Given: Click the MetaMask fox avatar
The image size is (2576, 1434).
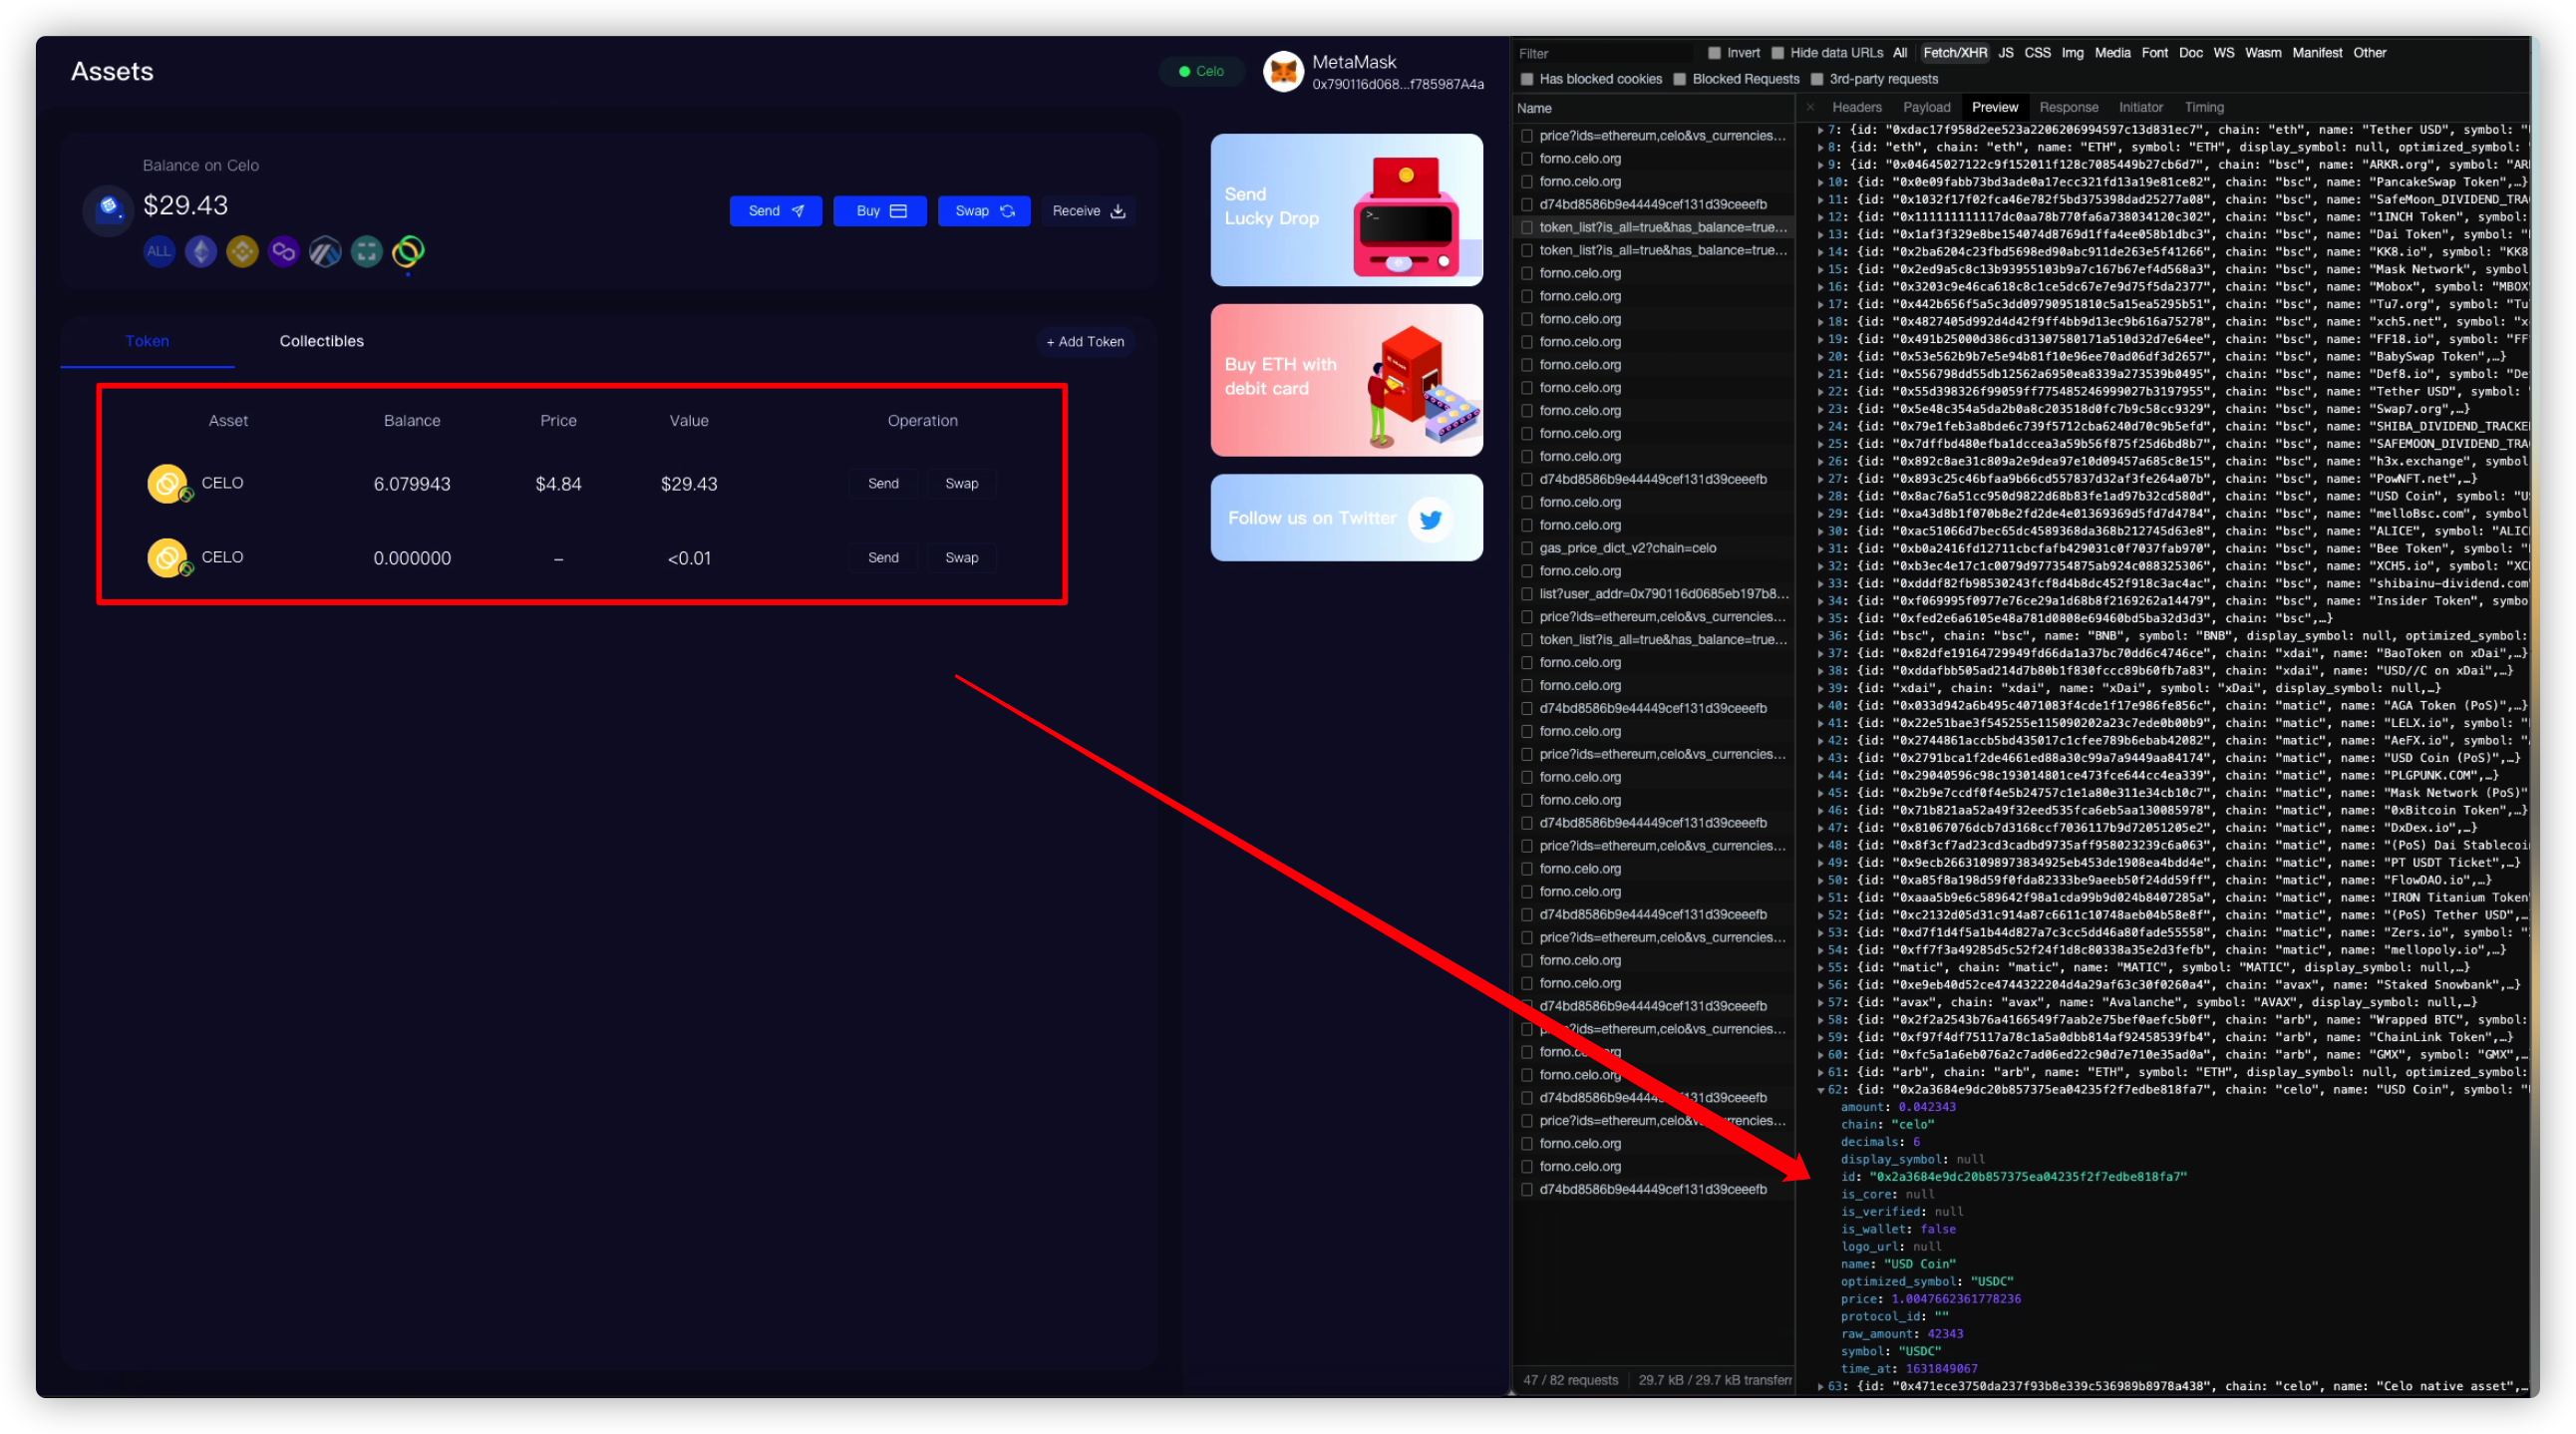Looking at the screenshot, I should point(1283,71).
